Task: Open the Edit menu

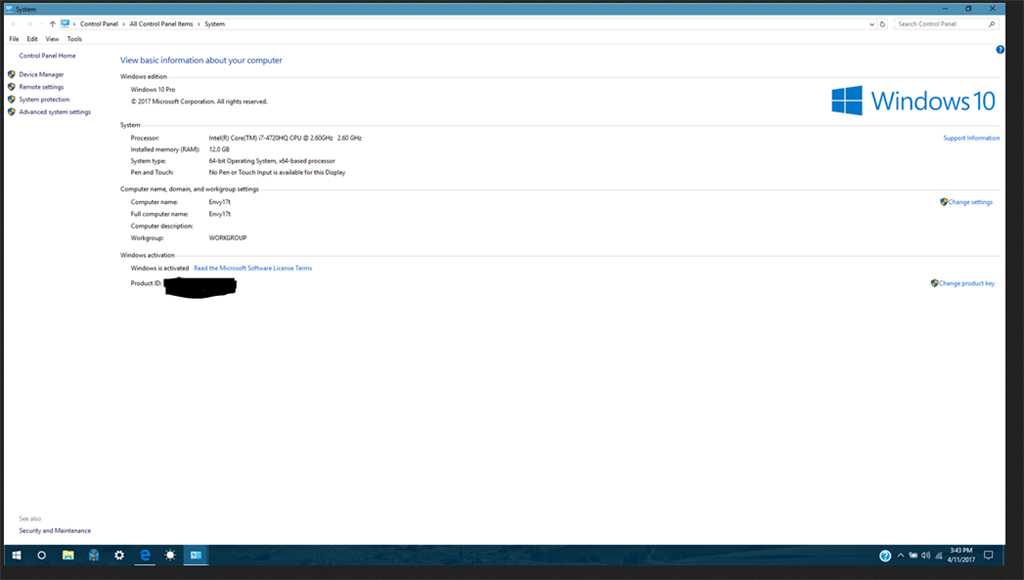Action: tap(32, 39)
